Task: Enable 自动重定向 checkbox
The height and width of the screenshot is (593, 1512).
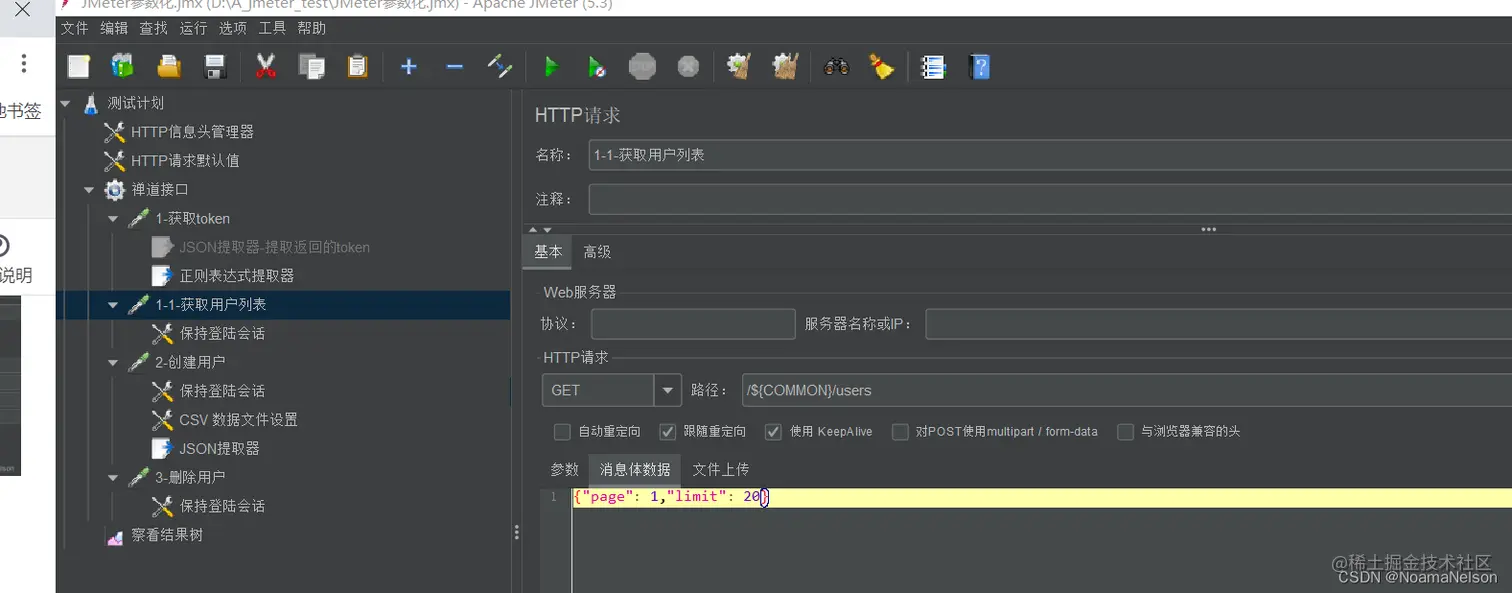Action: (563, 432)
